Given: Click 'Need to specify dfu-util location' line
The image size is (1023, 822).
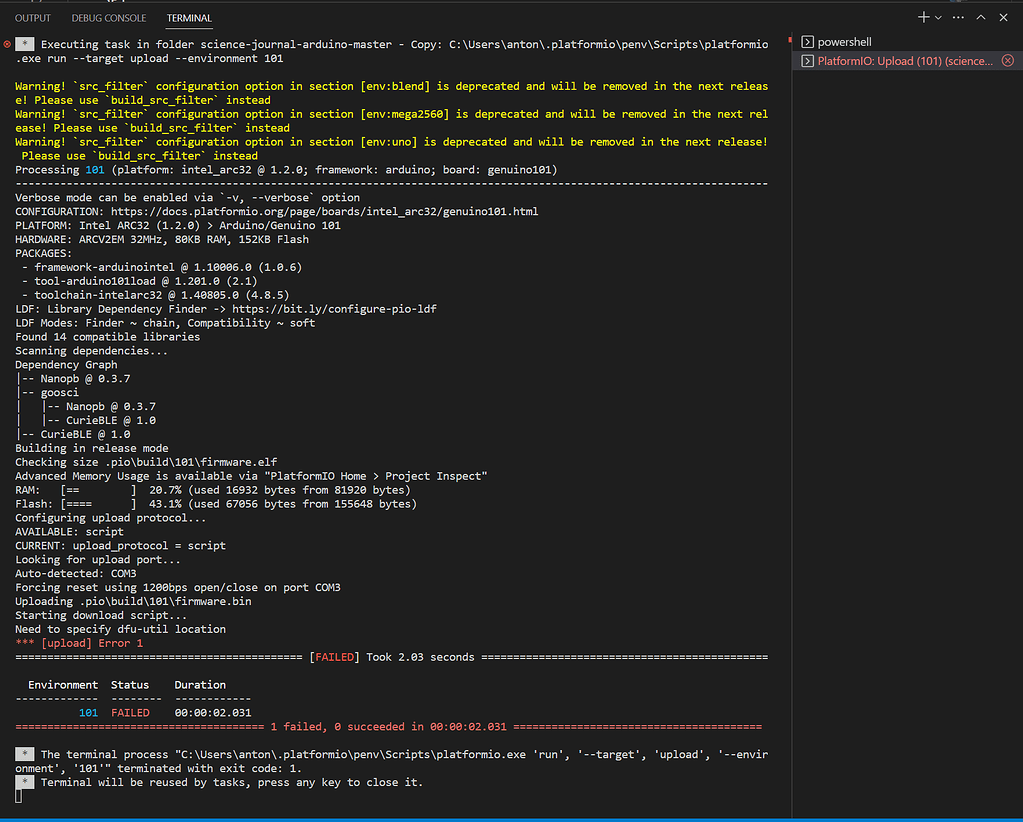Looking at the screenshot, I should point(120,629).
